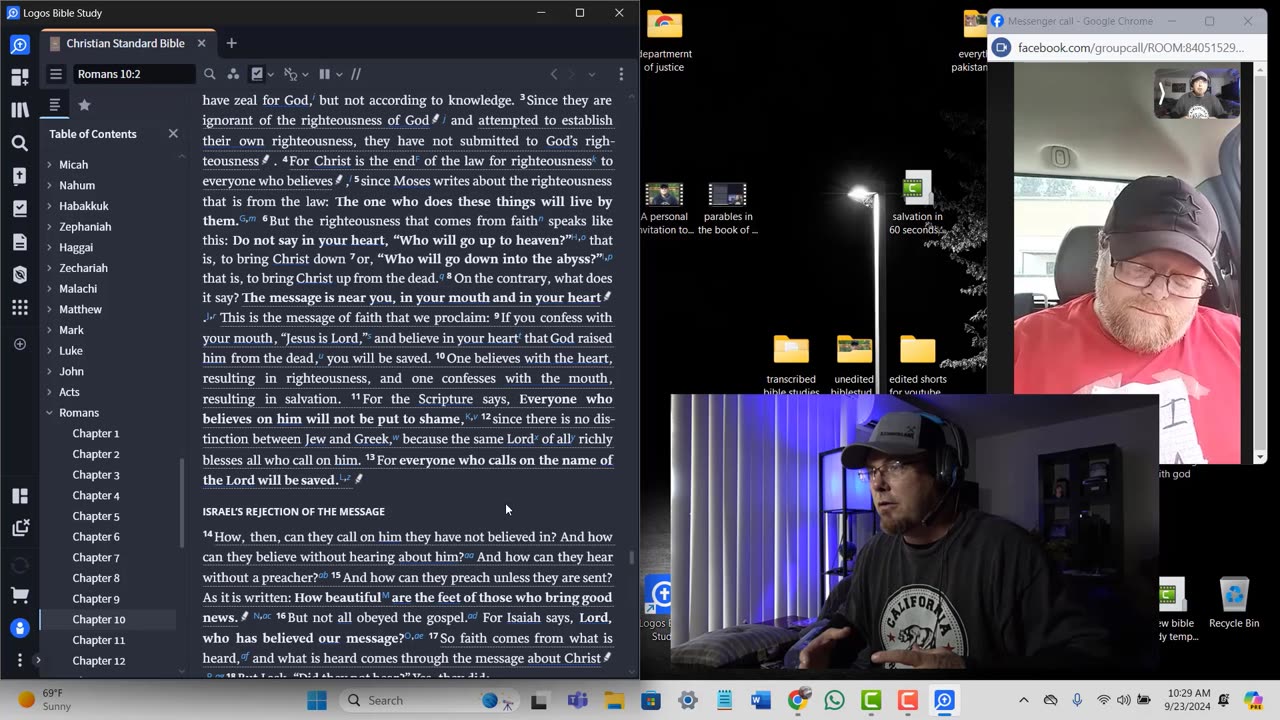Open the Library icon in Logos sidebar

[x=19, y=110]
